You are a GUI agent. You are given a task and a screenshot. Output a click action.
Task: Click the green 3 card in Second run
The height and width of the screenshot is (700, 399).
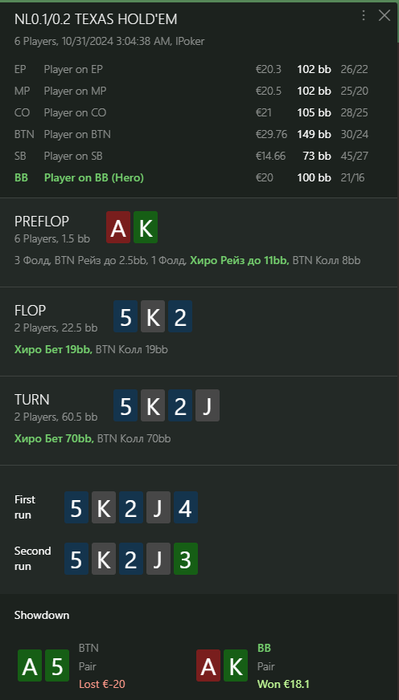tap(186, 559)
